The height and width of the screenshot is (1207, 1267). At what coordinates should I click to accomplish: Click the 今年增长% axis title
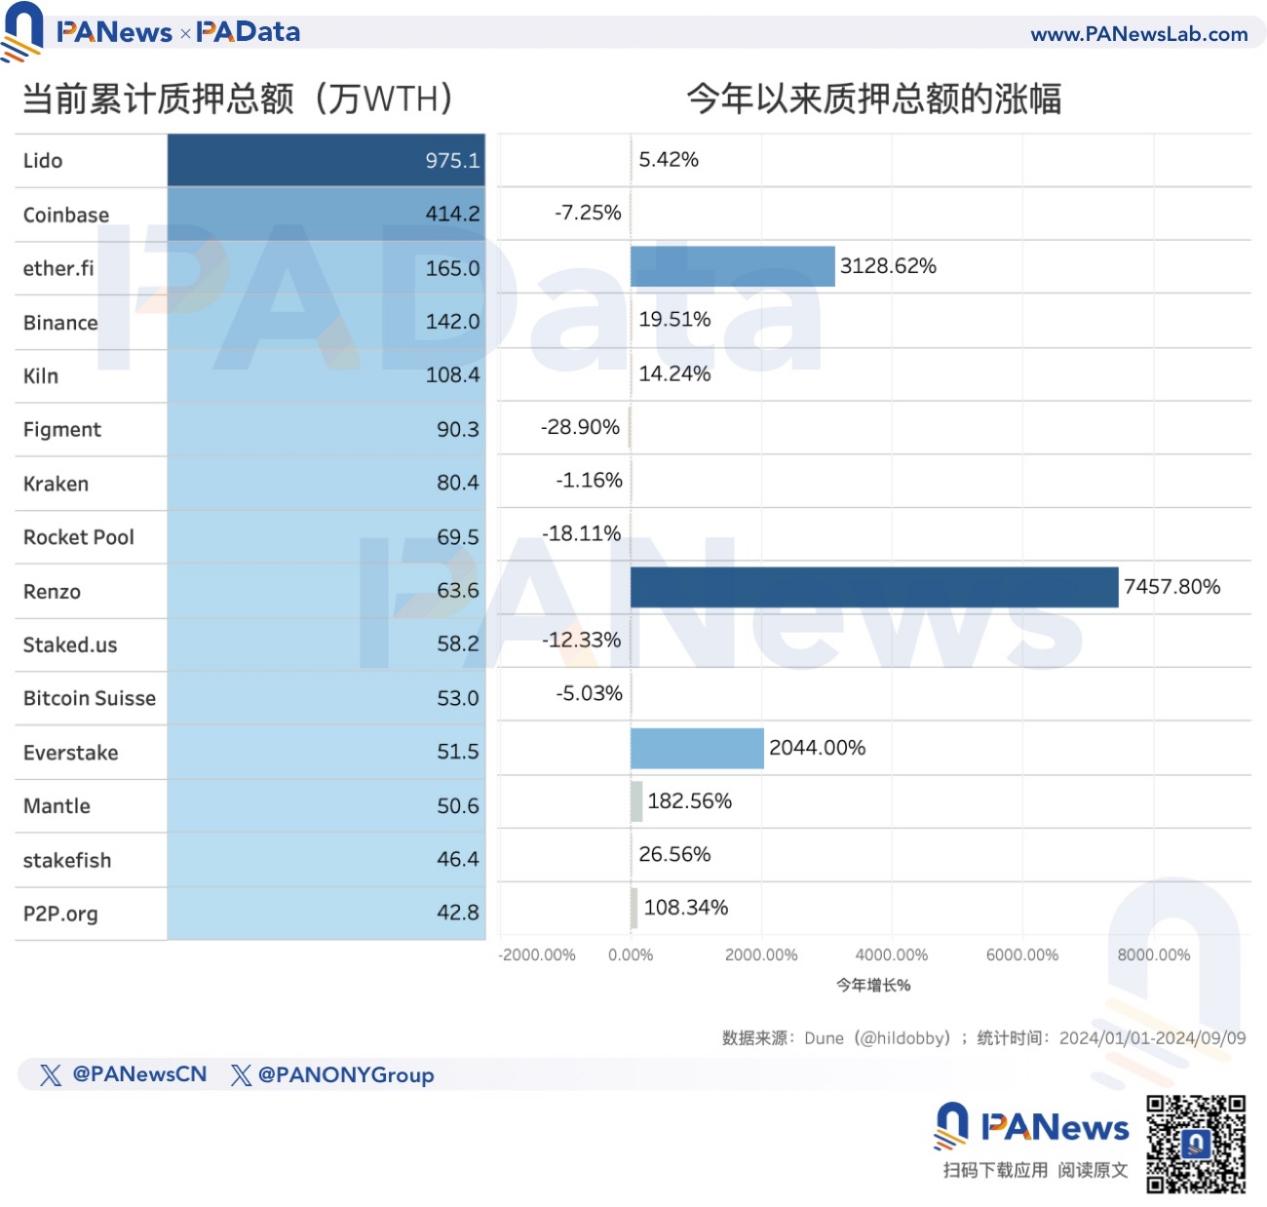coord(873,985)
